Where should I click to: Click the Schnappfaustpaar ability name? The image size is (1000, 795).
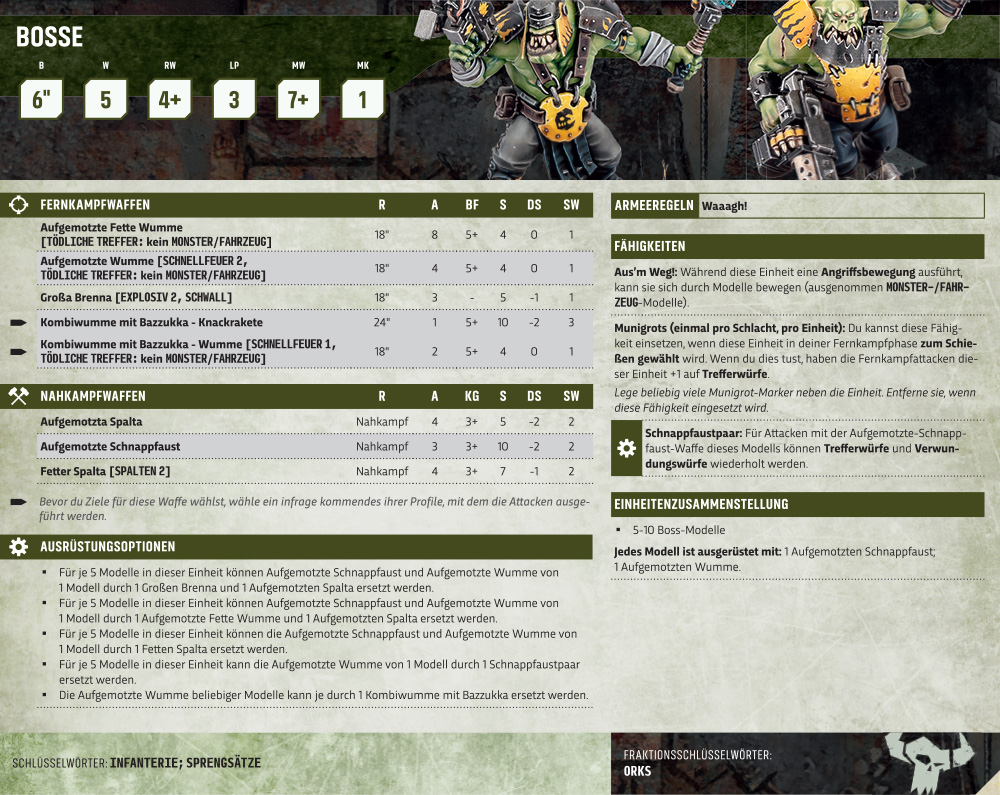point(693,434)
